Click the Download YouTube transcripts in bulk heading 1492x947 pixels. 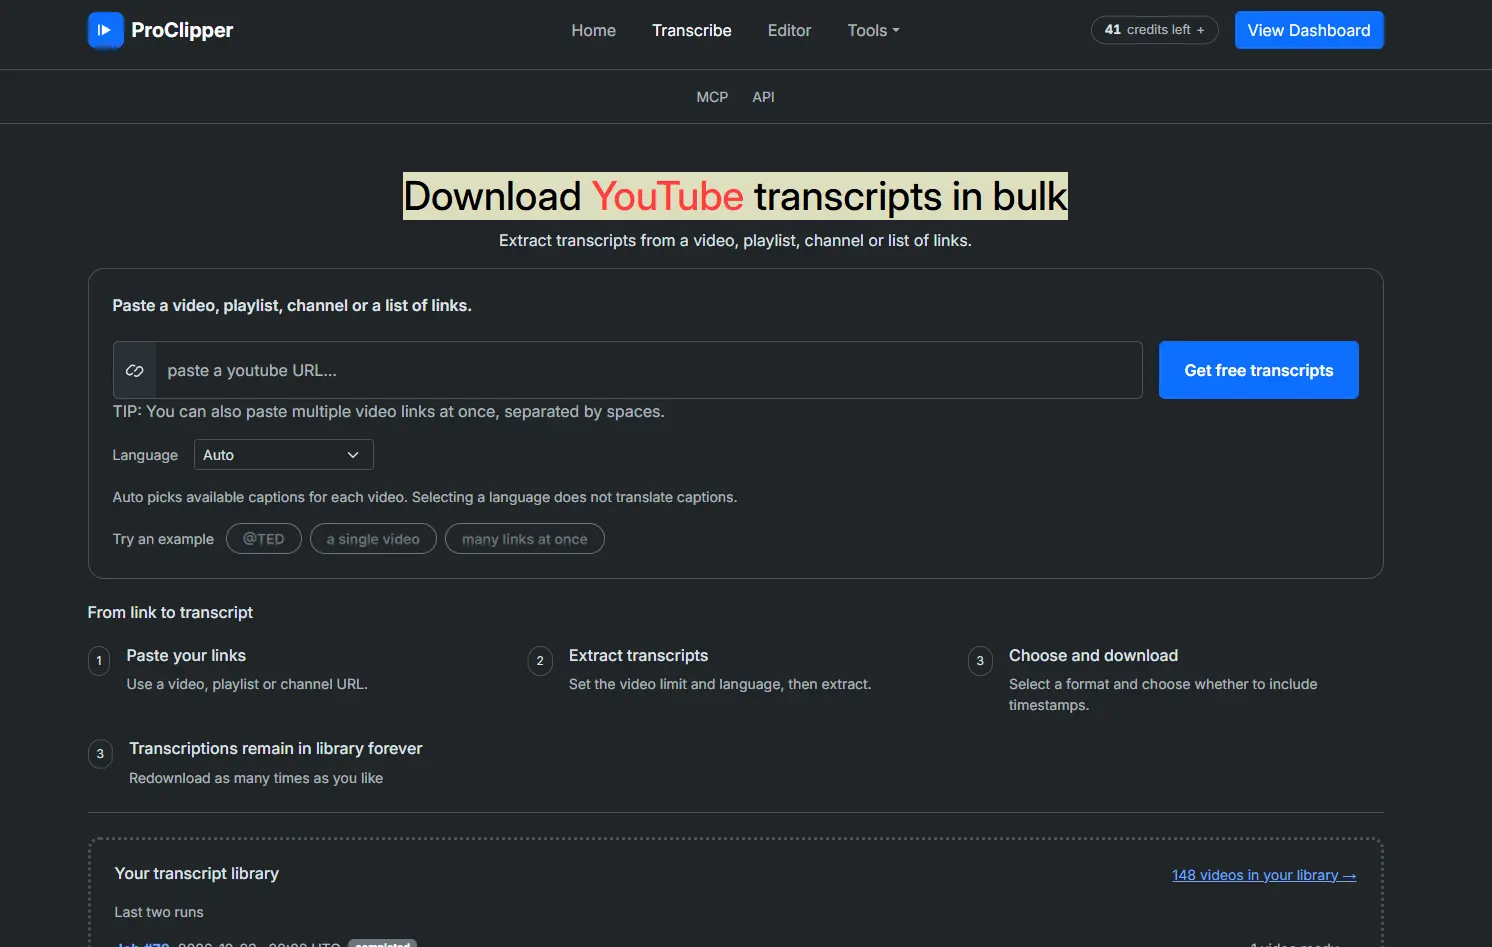click(735, 196)
